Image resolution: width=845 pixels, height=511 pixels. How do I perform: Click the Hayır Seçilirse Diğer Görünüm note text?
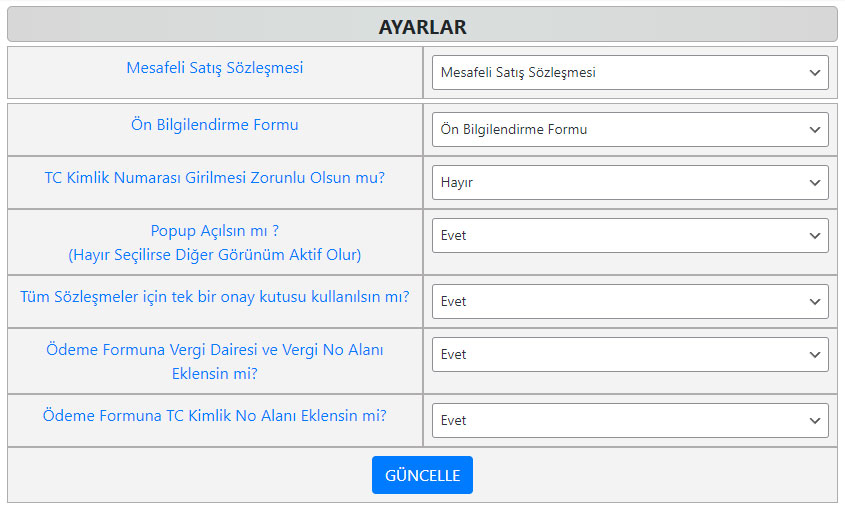tap(214, 254)
